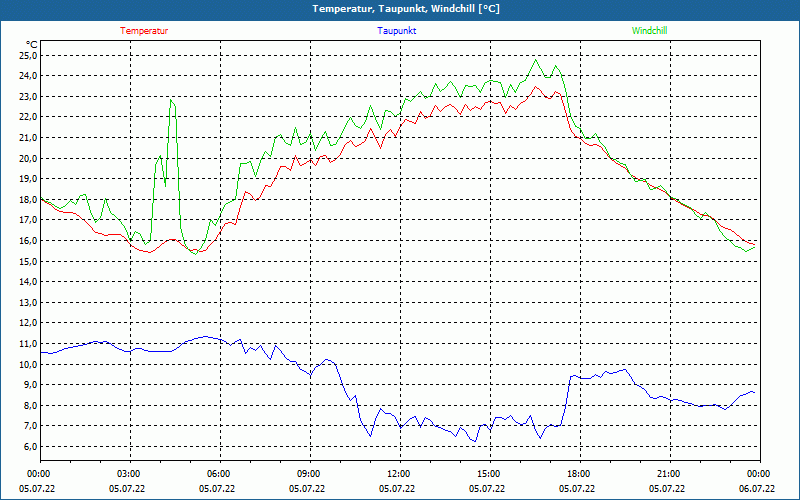
Task: Click the '21,0' y-axis value
Action: 29,138
